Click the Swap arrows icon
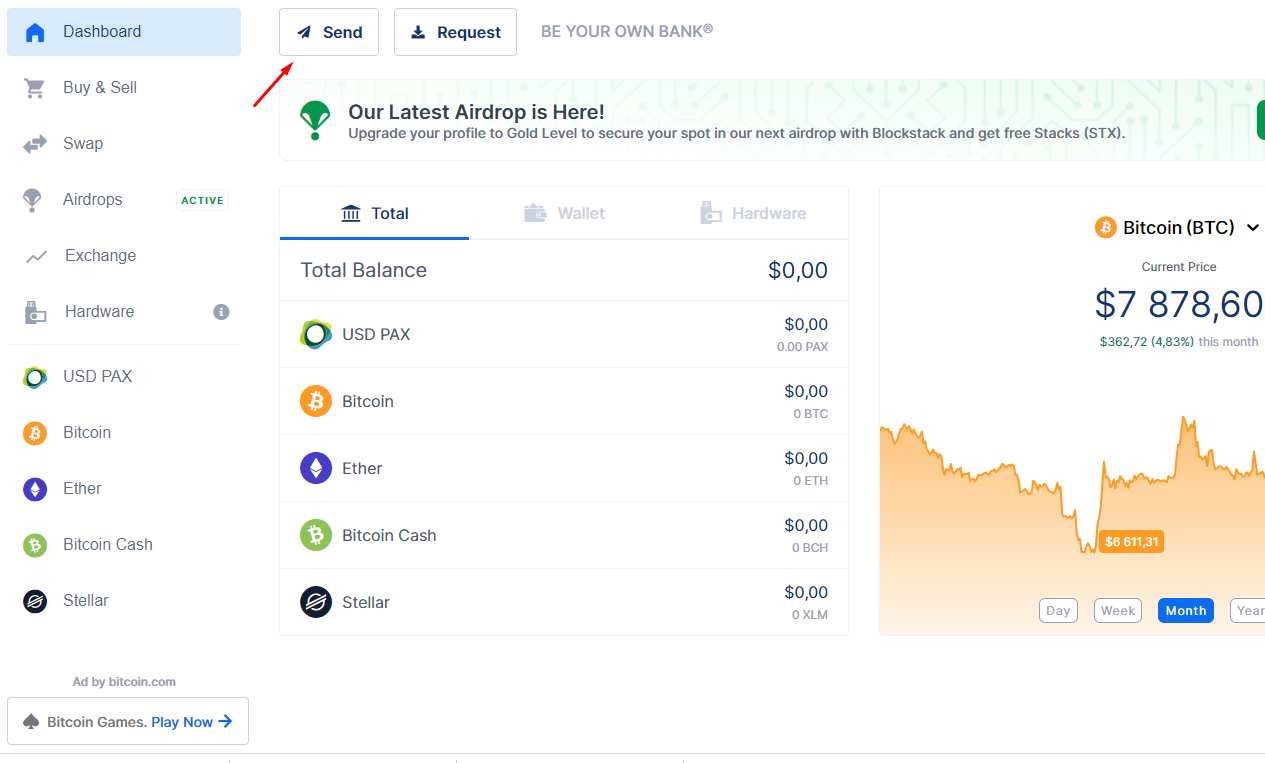 (35, 144)
